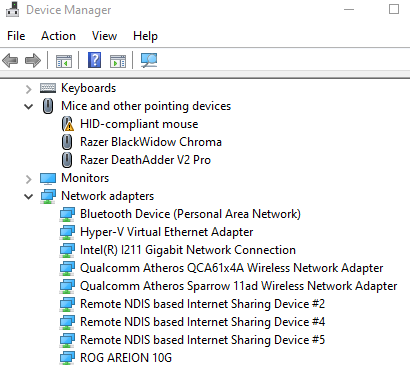Click the ROG AREION 10G adapter icon

(x=67, y=358)
